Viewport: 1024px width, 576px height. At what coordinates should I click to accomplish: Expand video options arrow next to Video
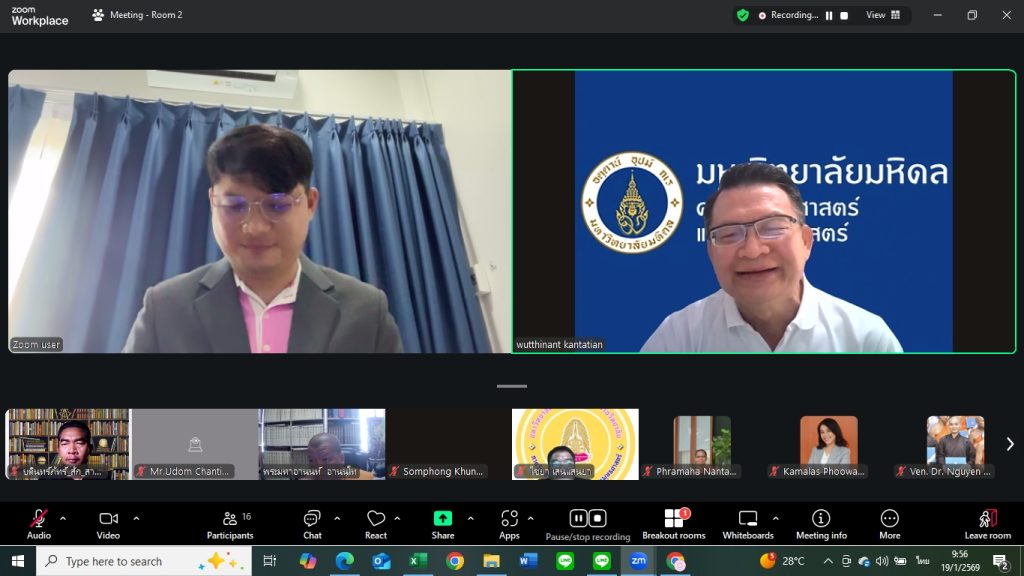136,518
